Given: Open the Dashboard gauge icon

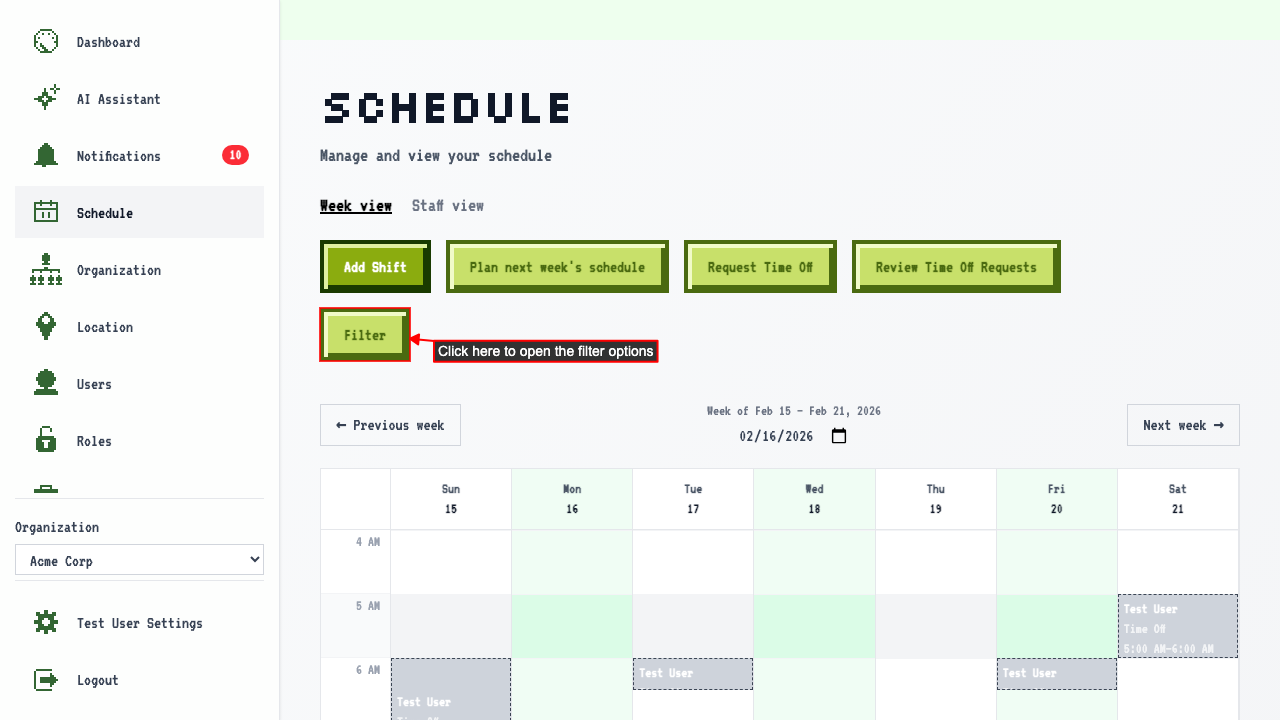Looking at the screenshot, I should tap(46, 41).
